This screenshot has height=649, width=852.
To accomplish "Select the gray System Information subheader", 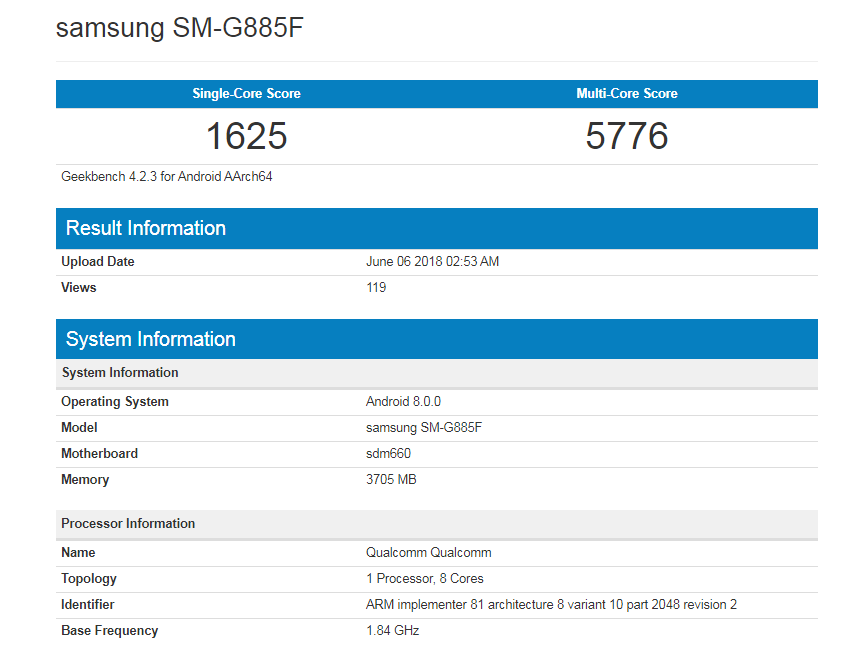I will point(437,373).
